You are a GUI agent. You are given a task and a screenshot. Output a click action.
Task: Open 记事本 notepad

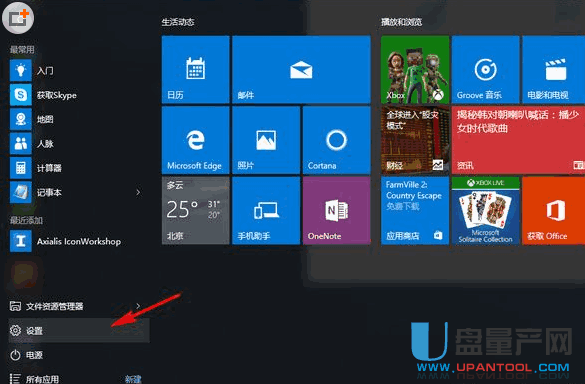pos(71,192)
